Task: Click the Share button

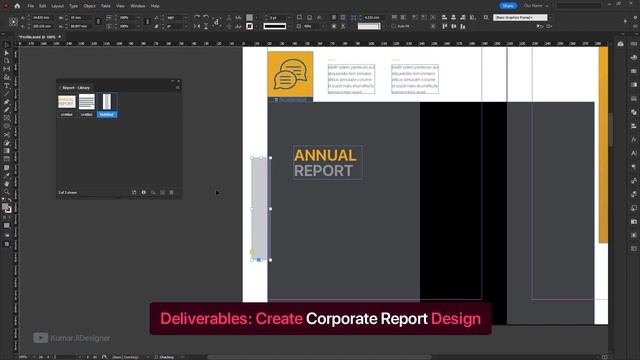Action: [x=508, y=6]
